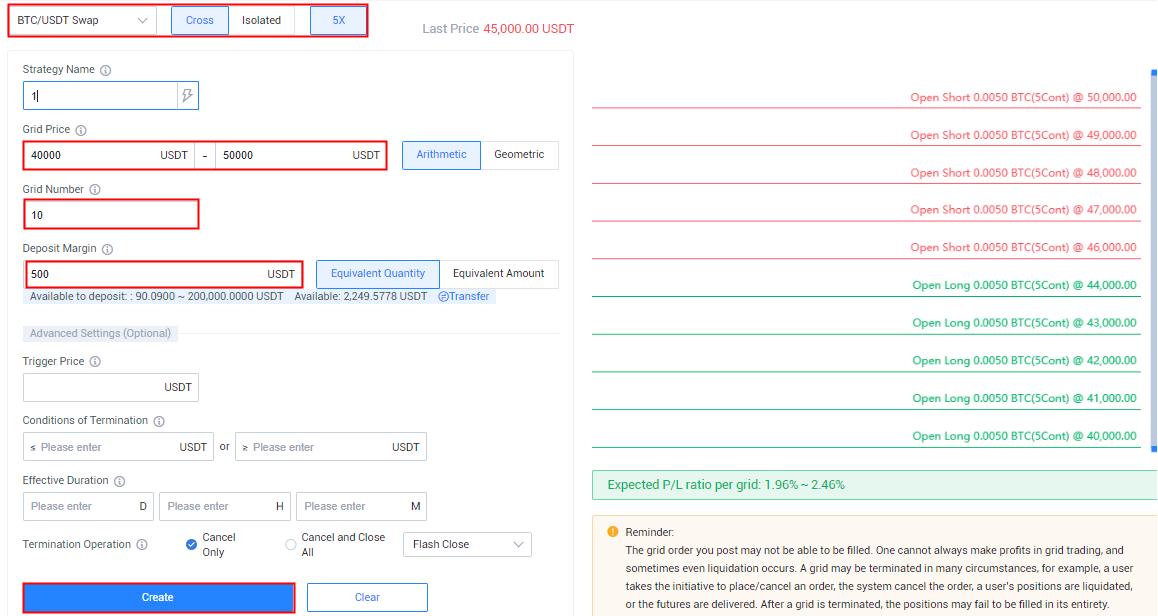Click the Available: 2,249.5778 USDT text
Screen dimensions: 1158x616
tap(360, 296)
